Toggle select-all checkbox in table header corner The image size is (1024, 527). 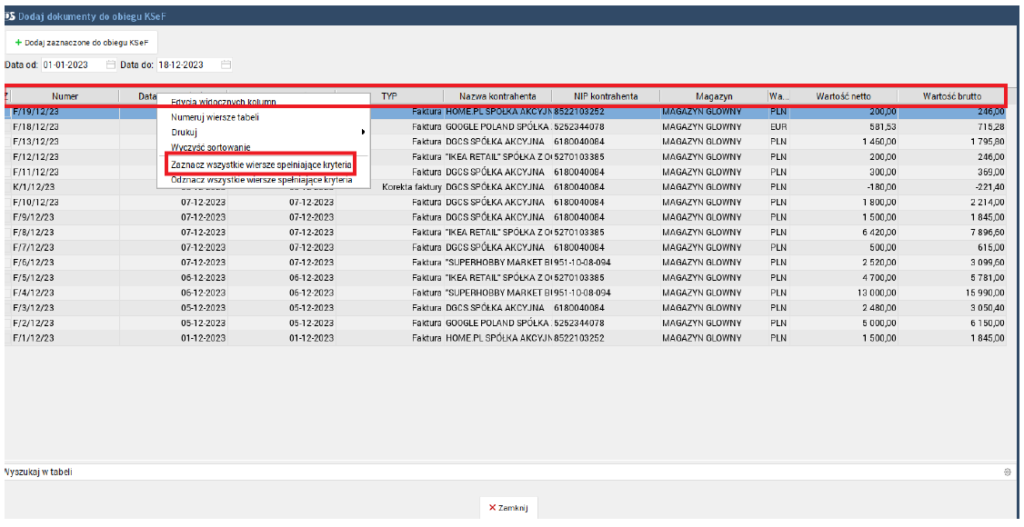click(x=7, y=97)
